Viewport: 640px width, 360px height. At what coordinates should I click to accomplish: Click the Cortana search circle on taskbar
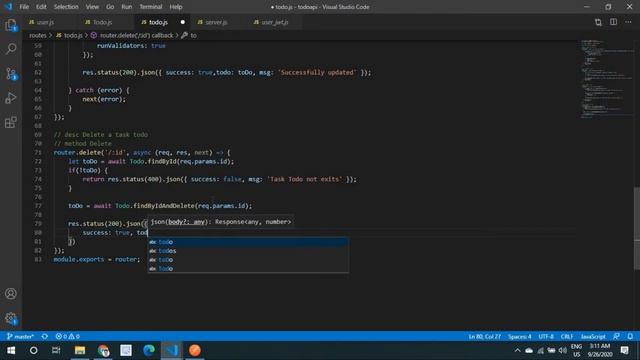(33, 350)
